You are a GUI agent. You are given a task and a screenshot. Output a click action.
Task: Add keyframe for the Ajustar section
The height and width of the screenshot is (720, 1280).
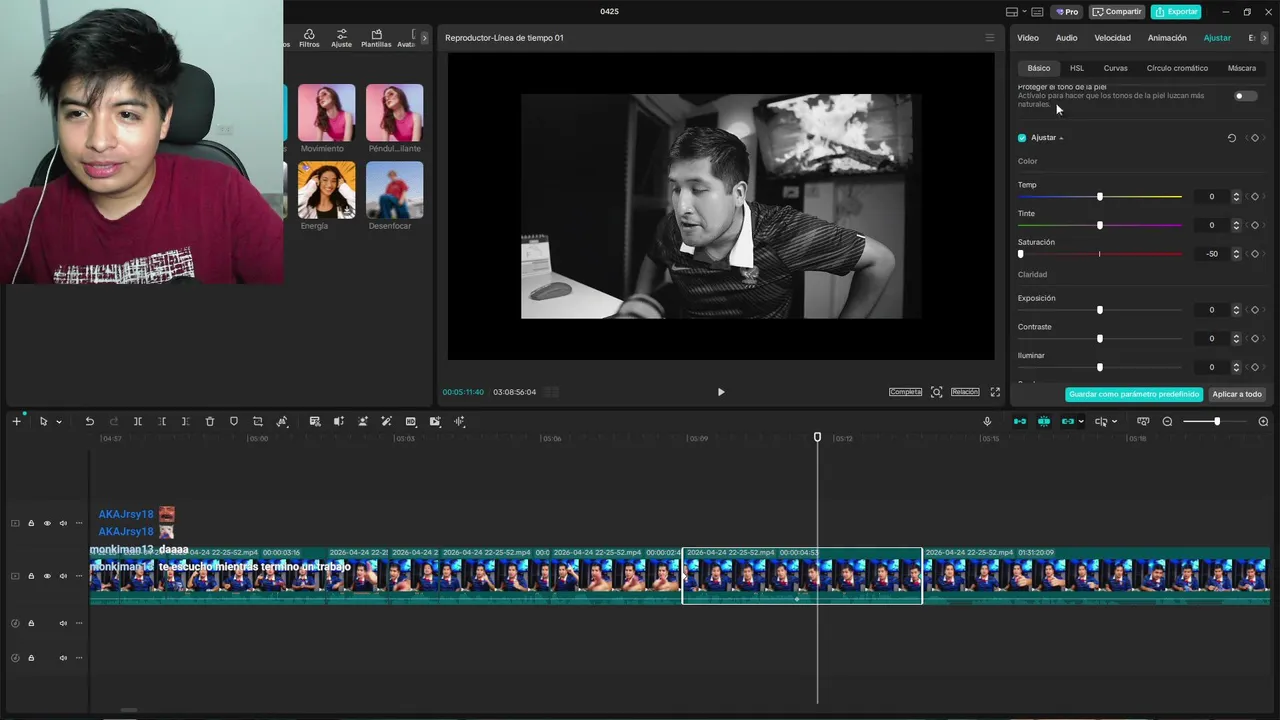pos(1255,138)
